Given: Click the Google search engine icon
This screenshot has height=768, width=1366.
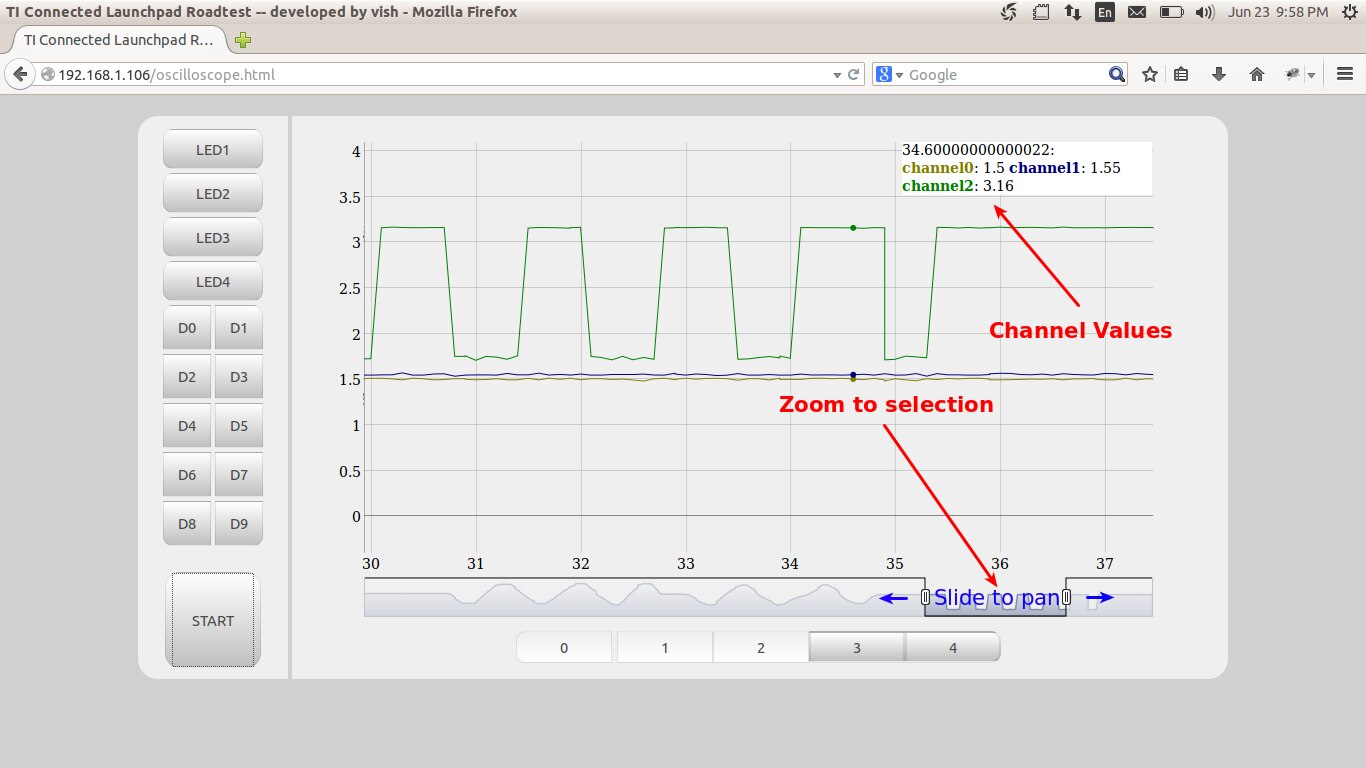Looking at the screenshot, I should click(884, 75).
